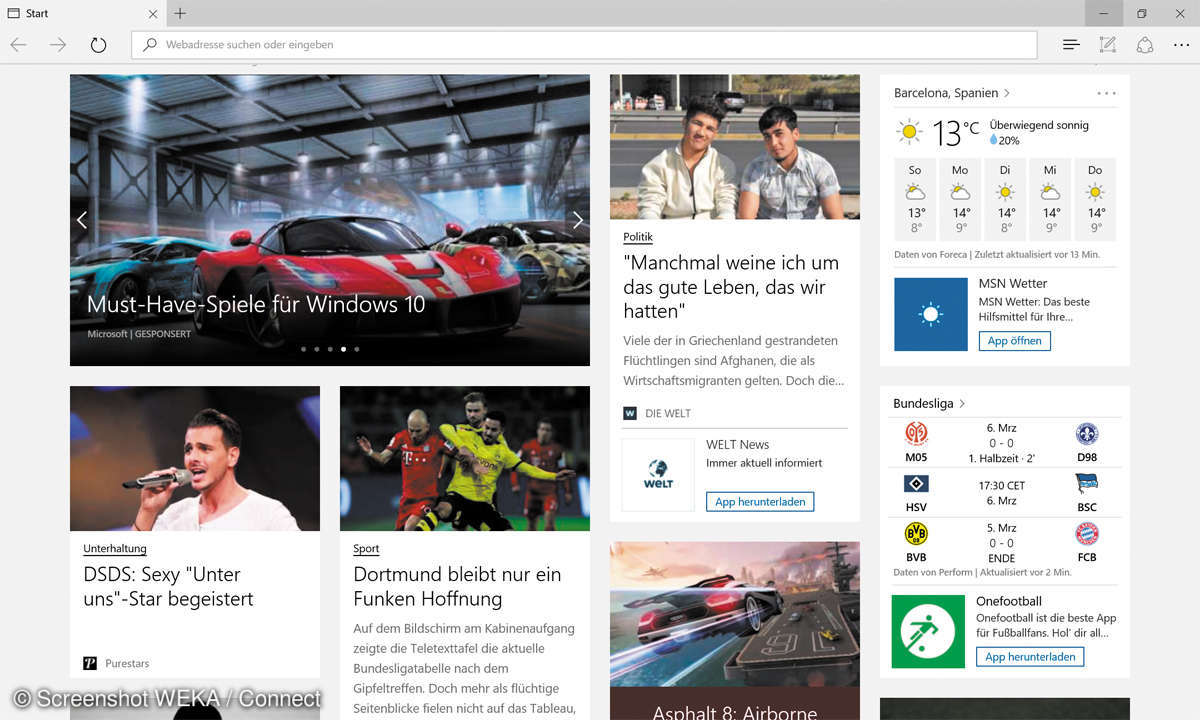Open the Politik category link
Viewport: 1200px width, 720px height.
(638, 237)
